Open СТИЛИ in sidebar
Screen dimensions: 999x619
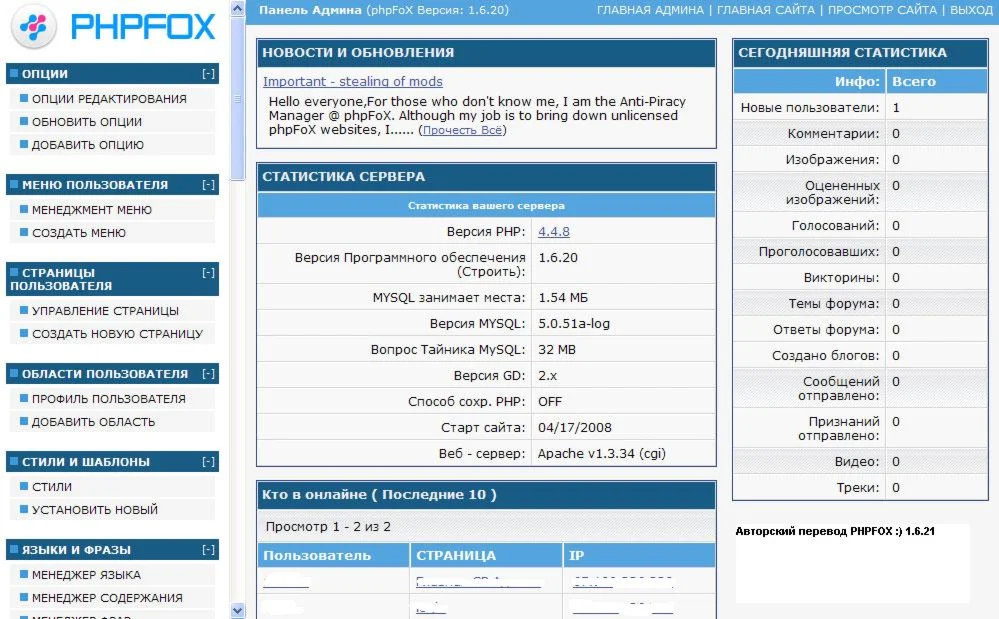pyautogui.click(x=52, y=487)
